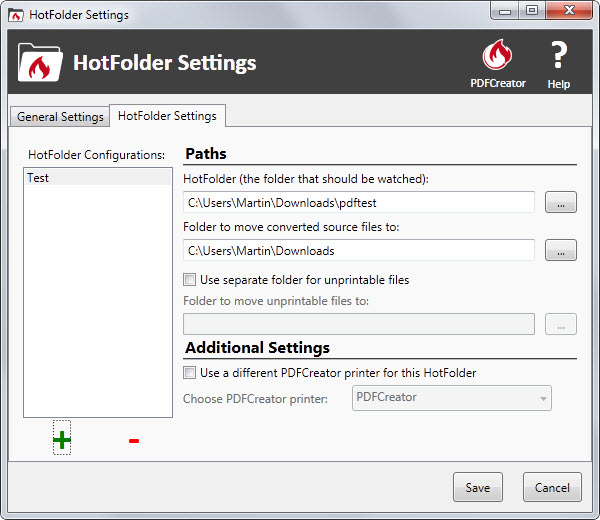Open the Choose PDFCreator printer dropdown

(452, 398)
